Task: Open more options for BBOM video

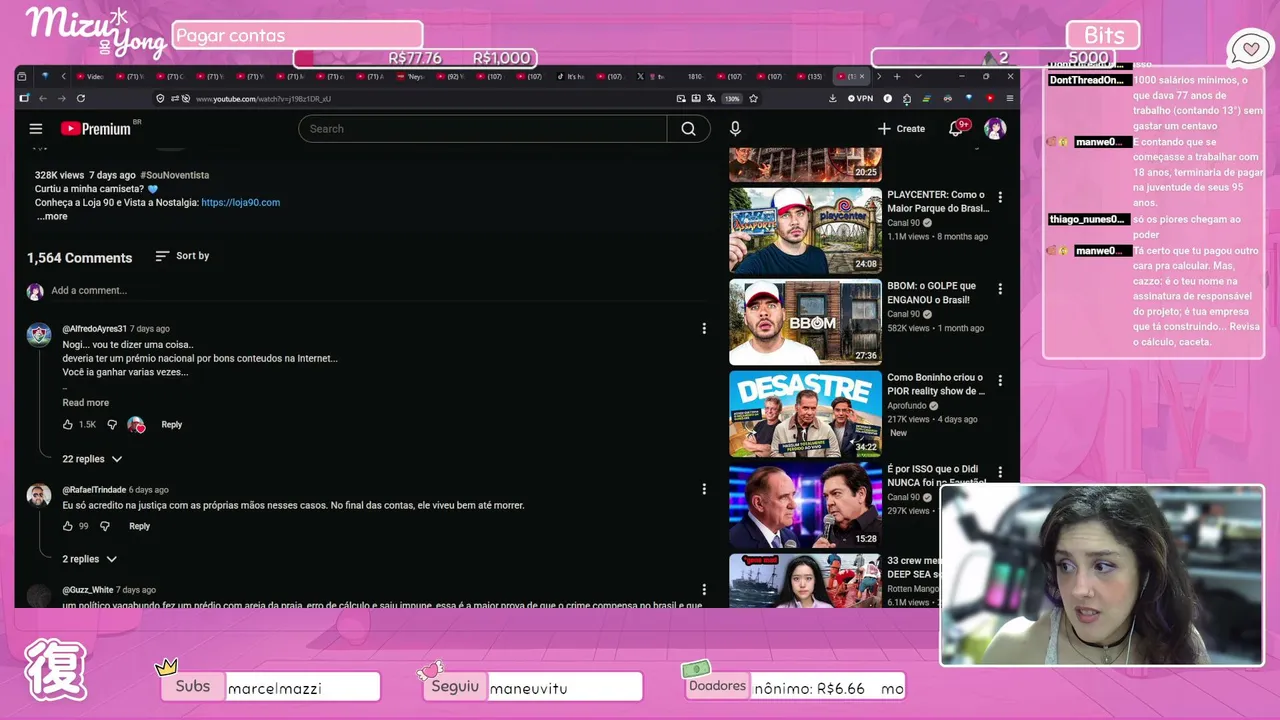Action: [1000, 289]
